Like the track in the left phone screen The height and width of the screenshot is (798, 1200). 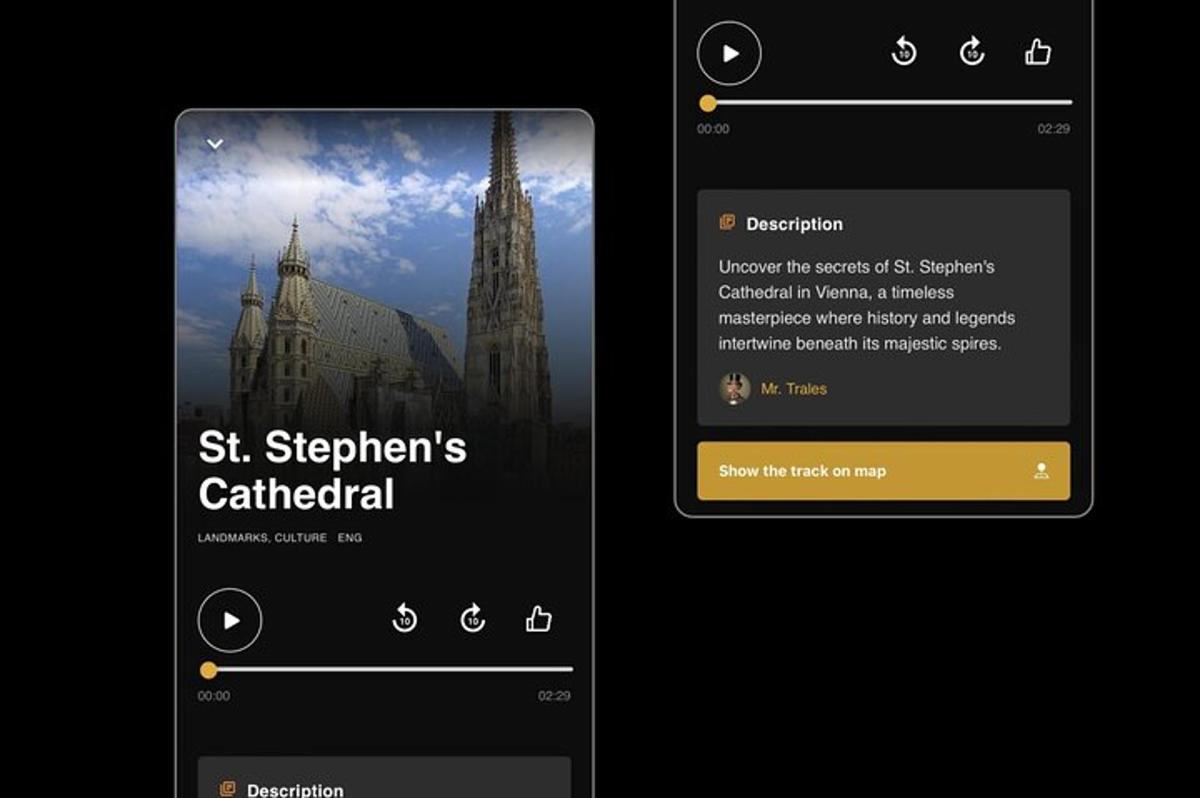tap(539, 619)
